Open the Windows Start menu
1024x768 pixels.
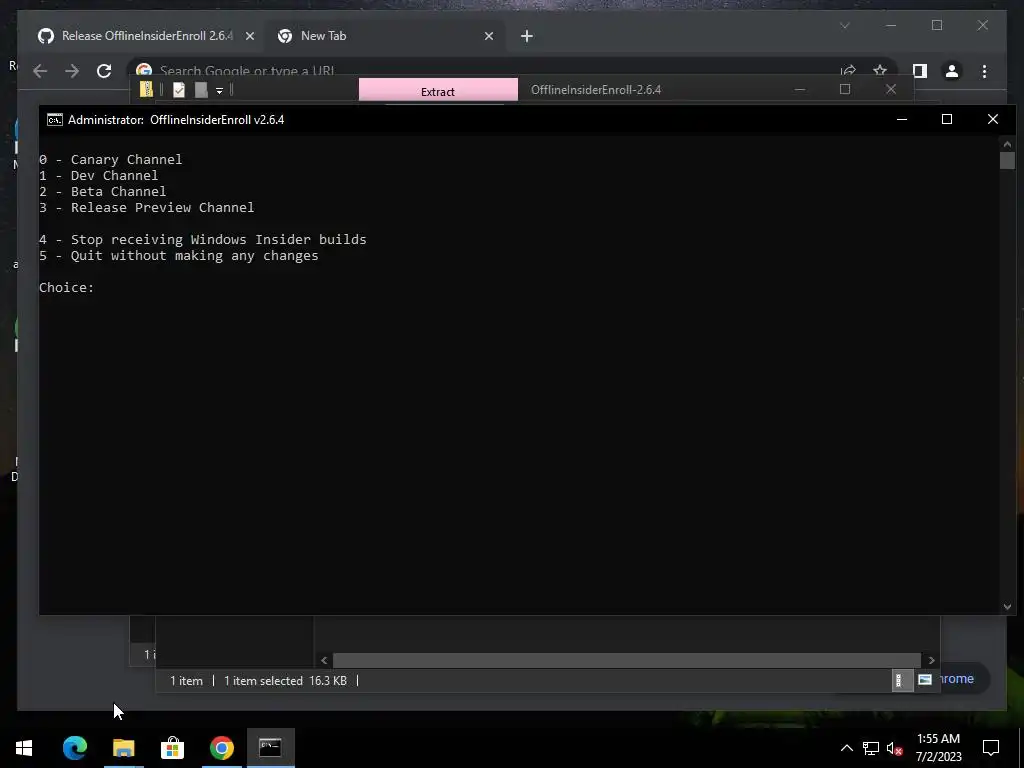(24, 748)
